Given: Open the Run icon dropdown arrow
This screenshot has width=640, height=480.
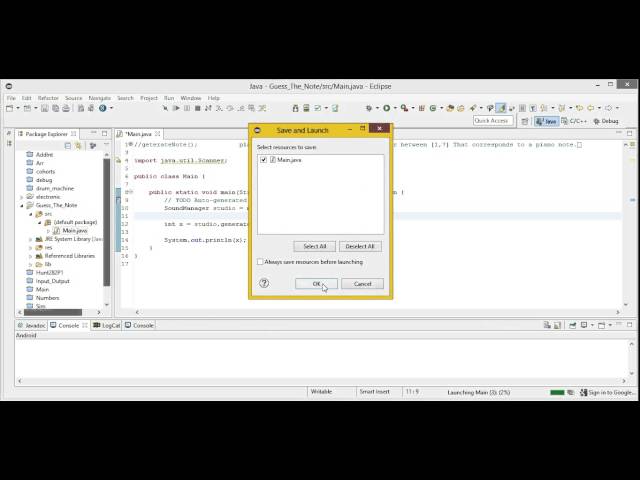Looking at the screenshot, I should [394, 108].
